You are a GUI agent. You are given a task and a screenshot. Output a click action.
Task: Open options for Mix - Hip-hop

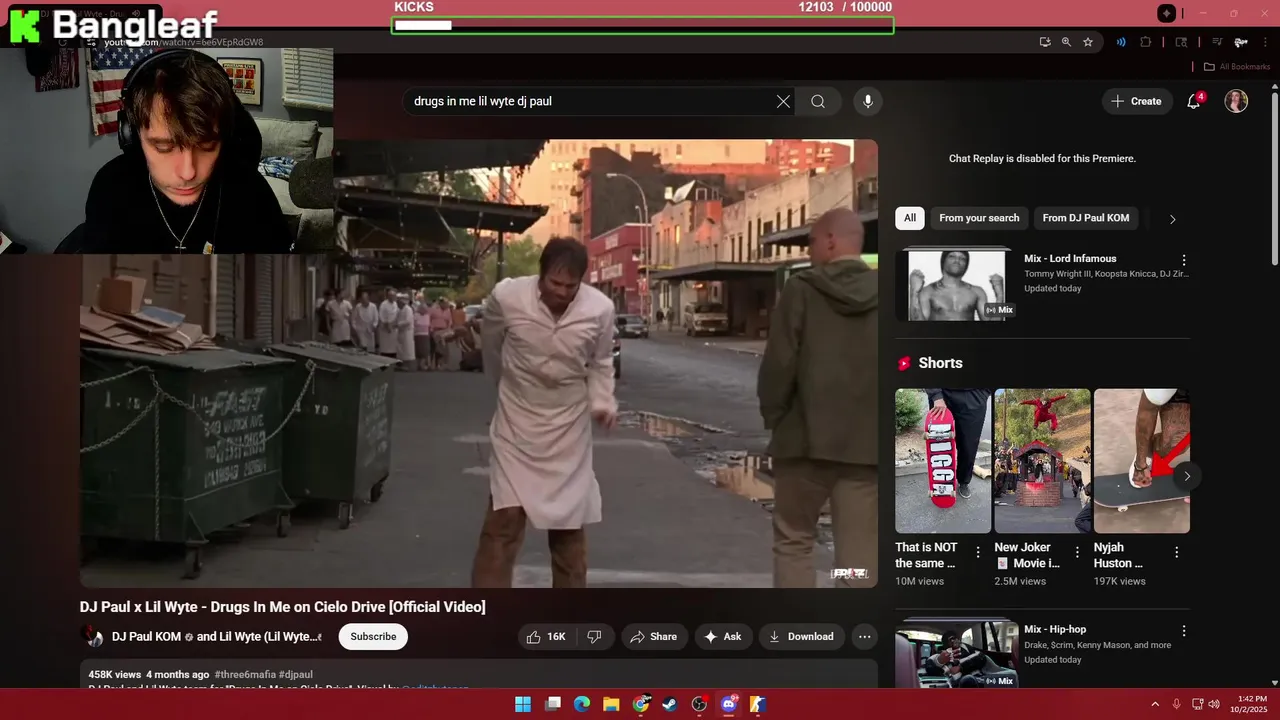tap(1184, 631)
